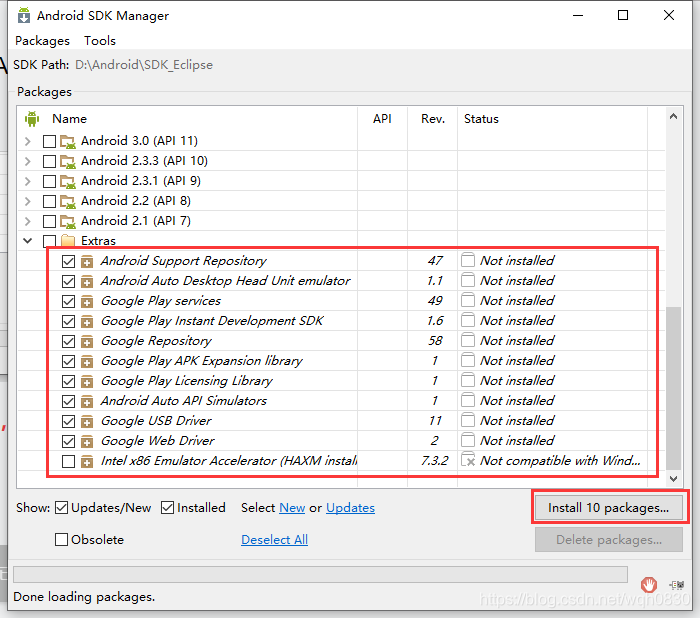Check the Intel x86 Emulator Accelerator checkbox

tap(68, 461)
